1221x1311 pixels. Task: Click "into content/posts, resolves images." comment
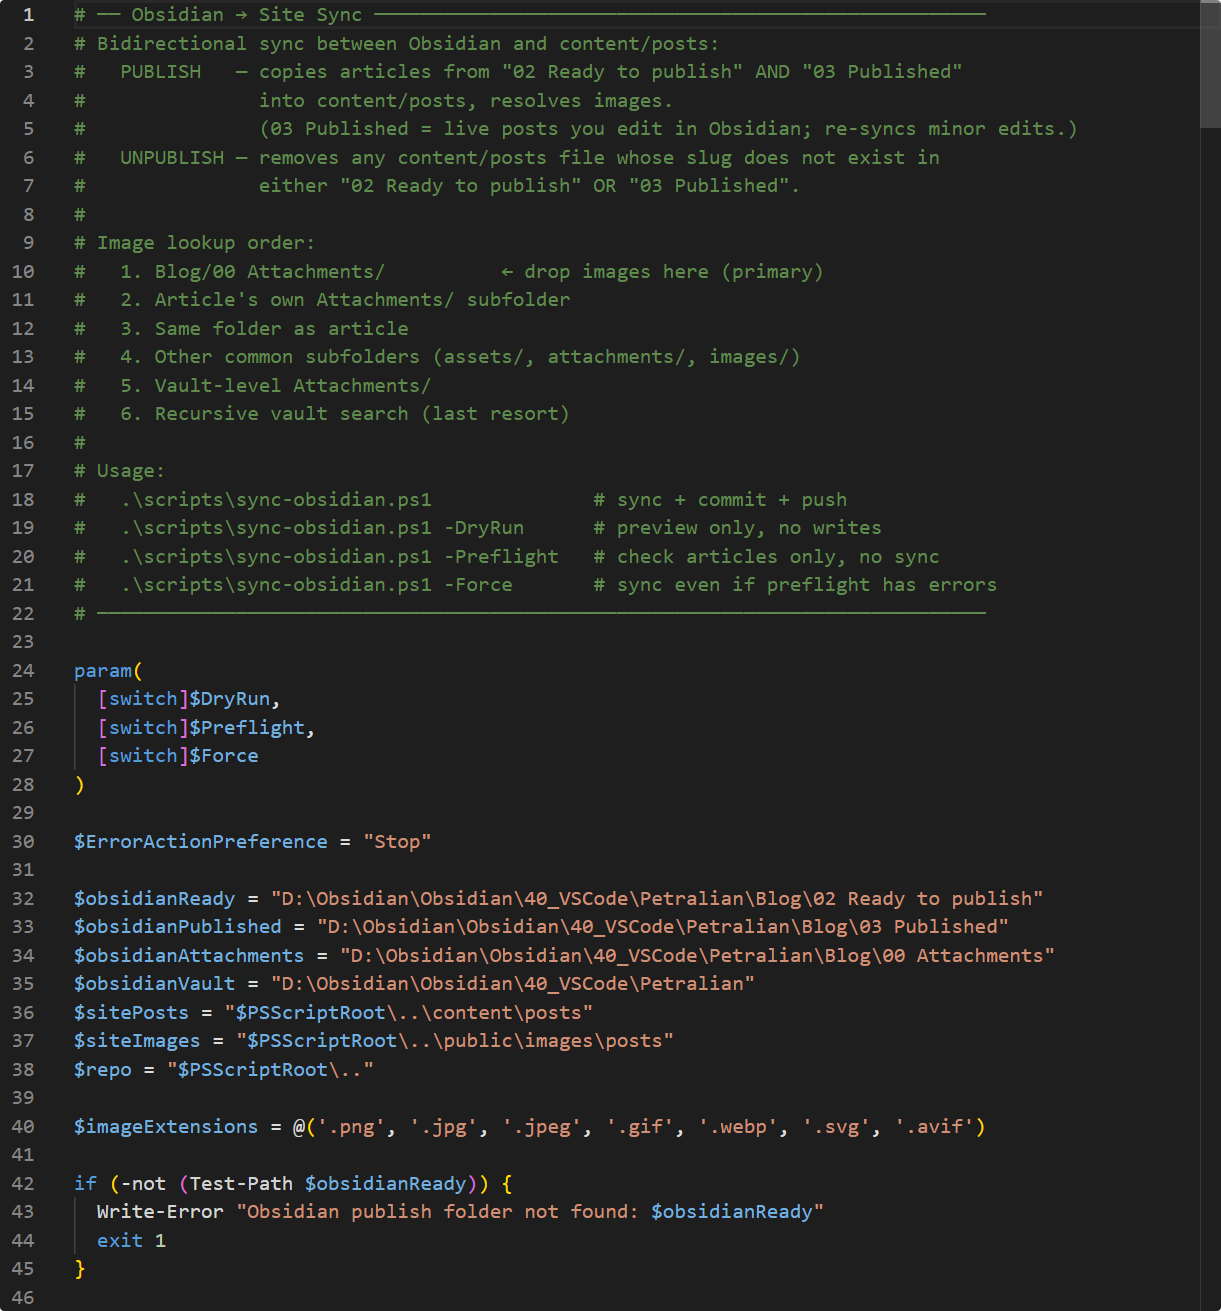466,100
